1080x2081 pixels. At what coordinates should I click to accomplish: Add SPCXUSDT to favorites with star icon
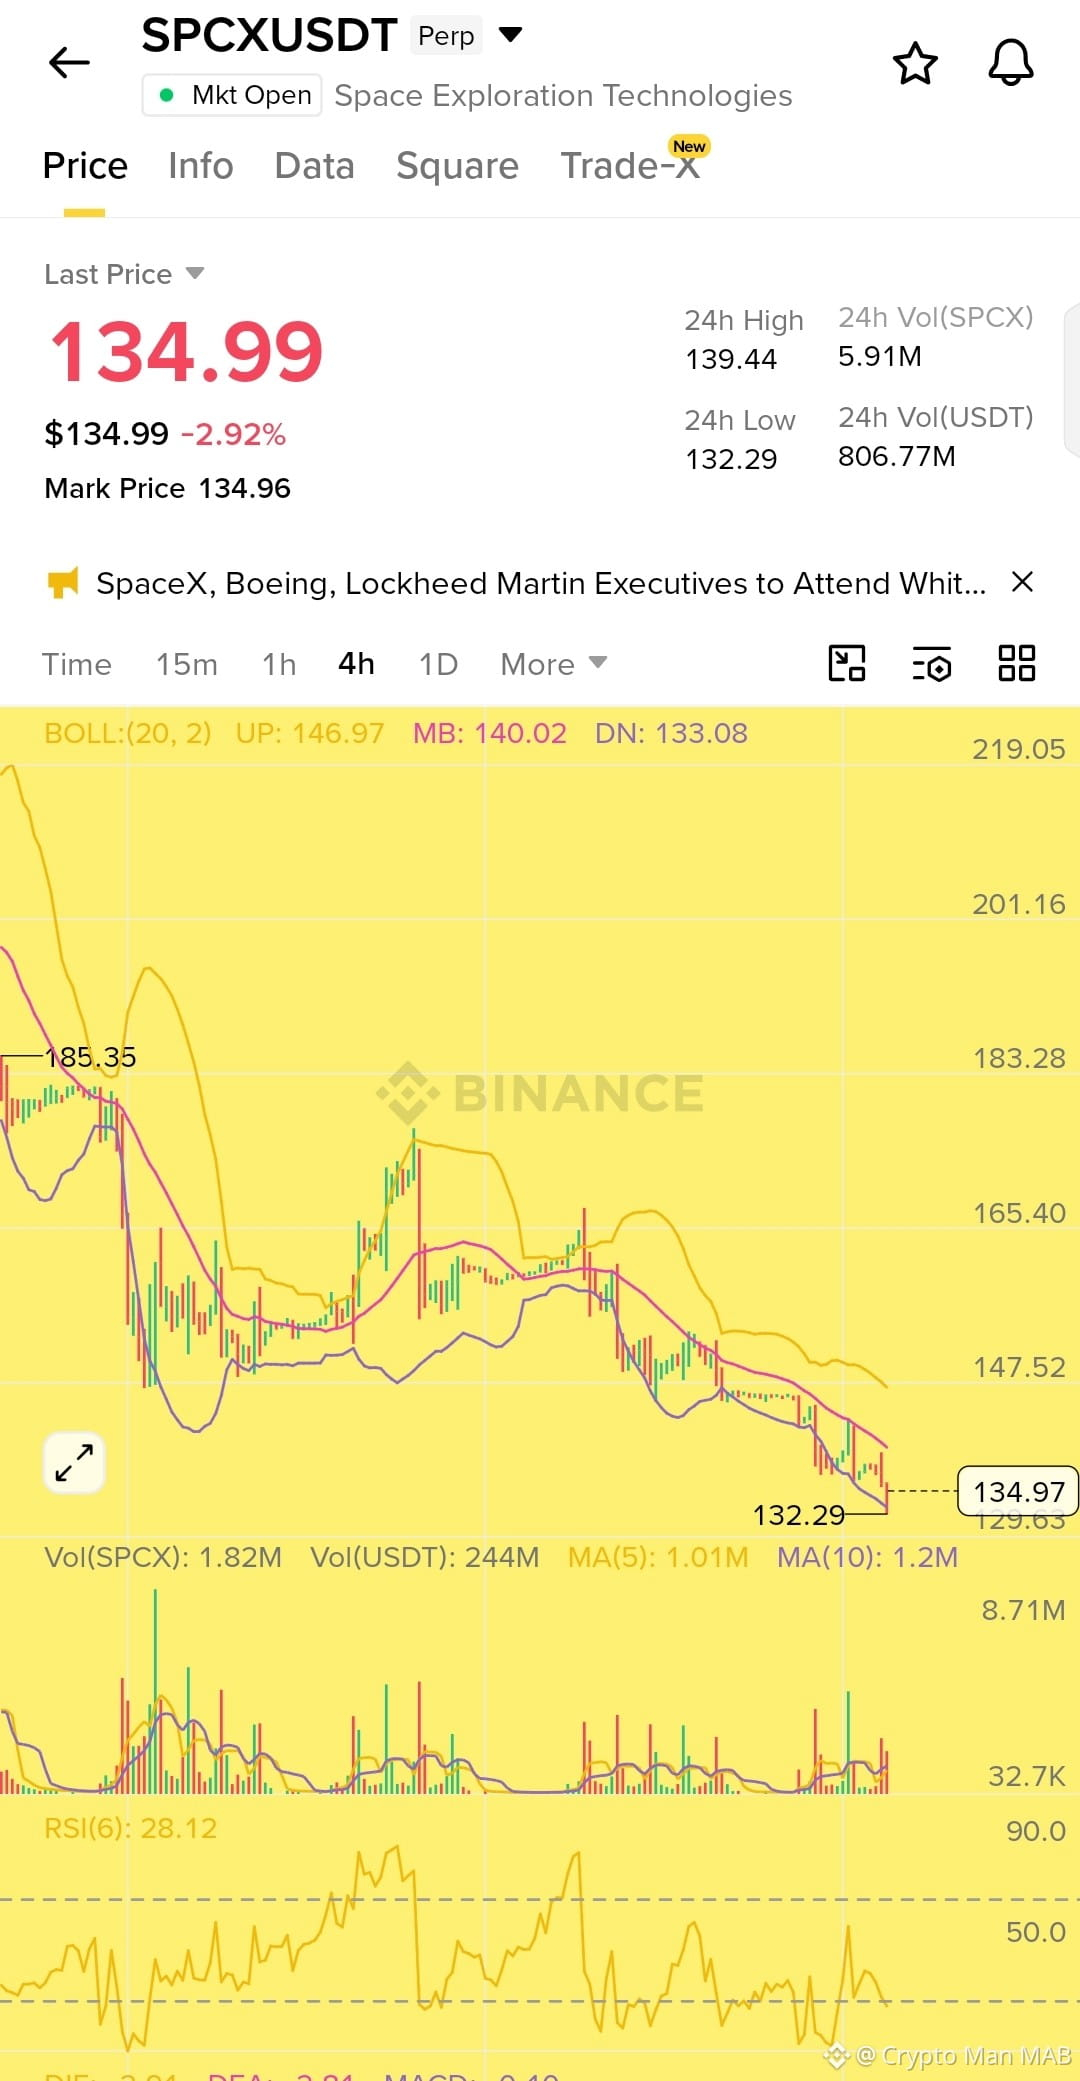tap(915, 63)
